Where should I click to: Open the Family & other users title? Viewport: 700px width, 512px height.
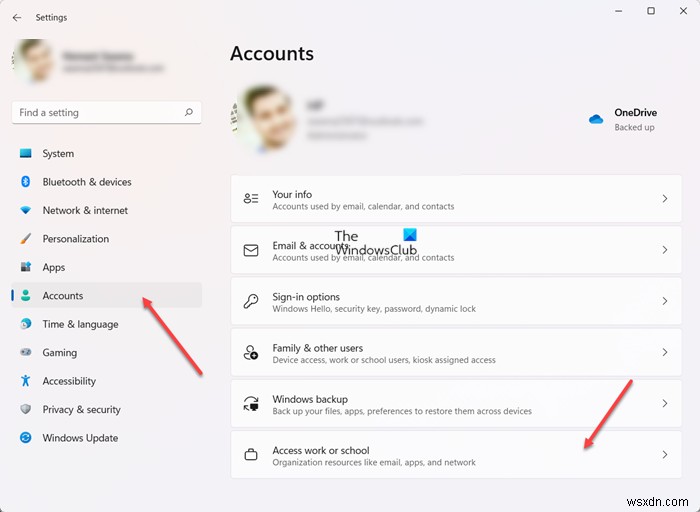coord(317,348)
